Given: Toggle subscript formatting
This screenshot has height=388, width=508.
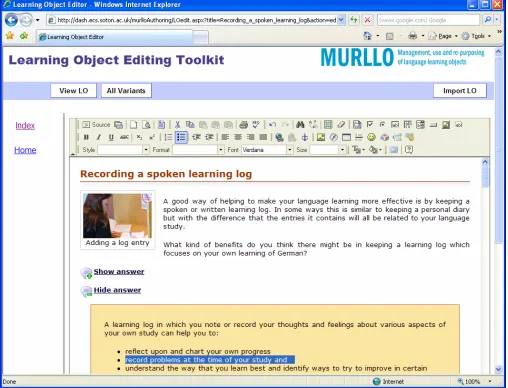Looking at the screenshot, I should point(139,137).
